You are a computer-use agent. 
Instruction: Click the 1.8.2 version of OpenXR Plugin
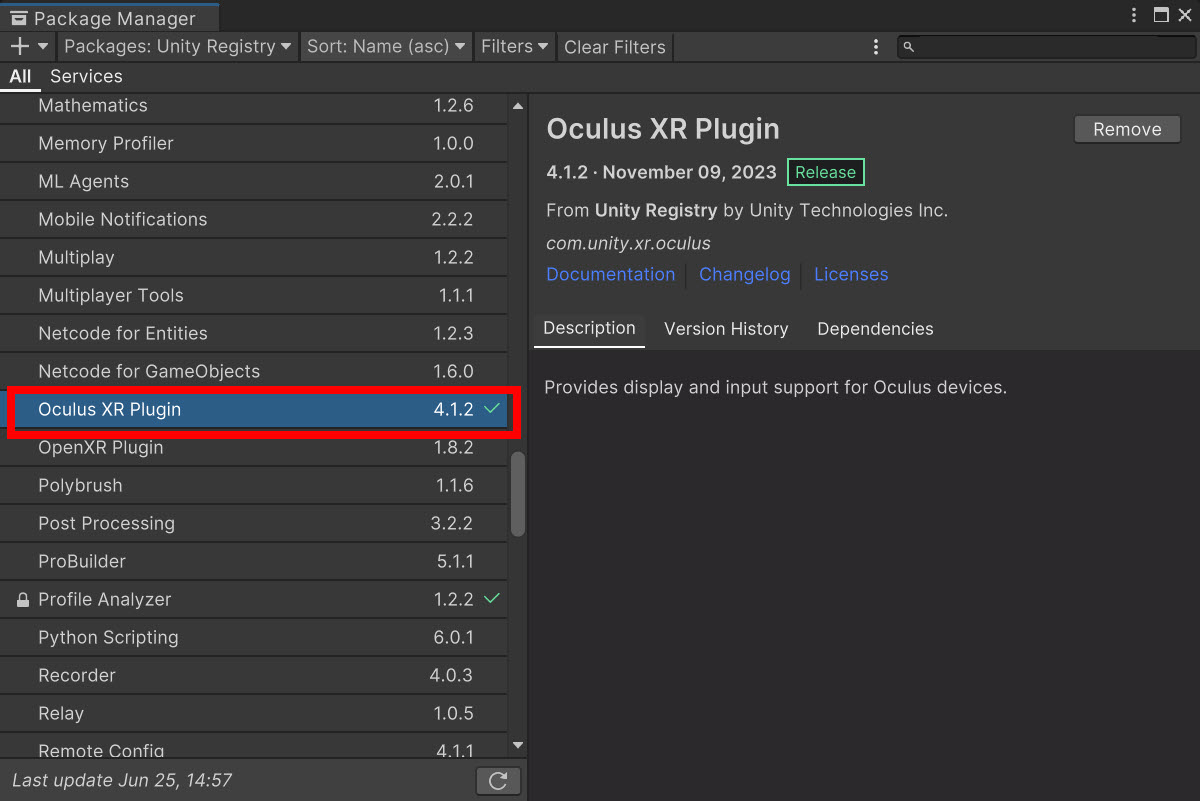(x=453, y=448)
